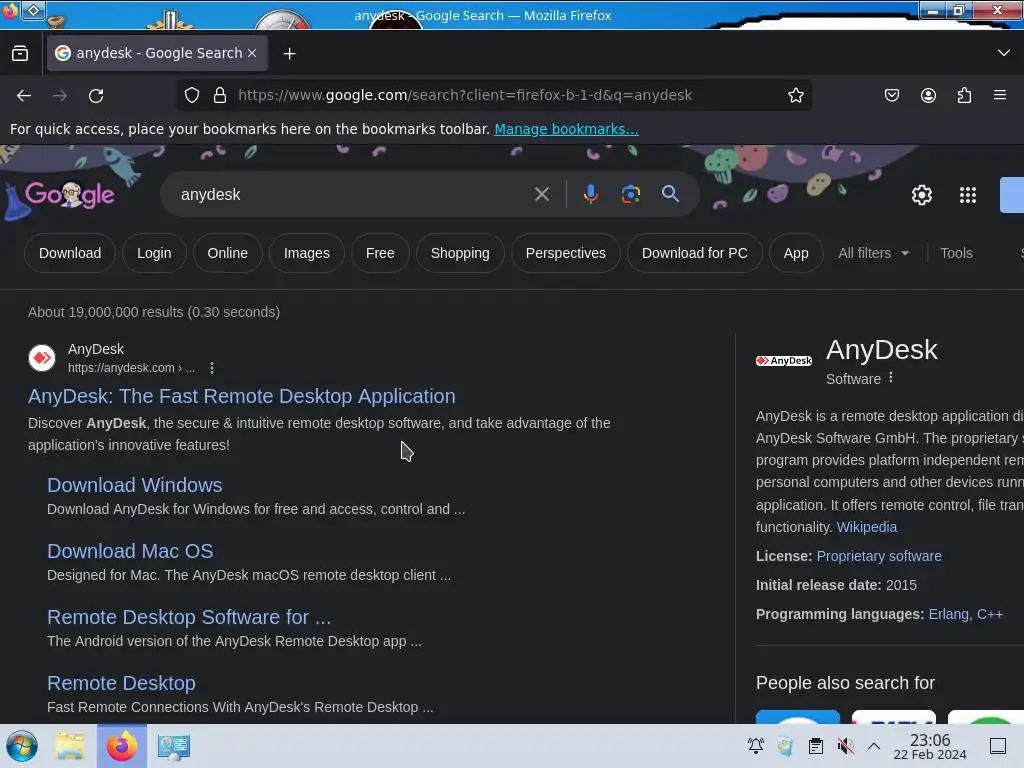
Task: Show desktop with the tray square button
Action: 998,746
